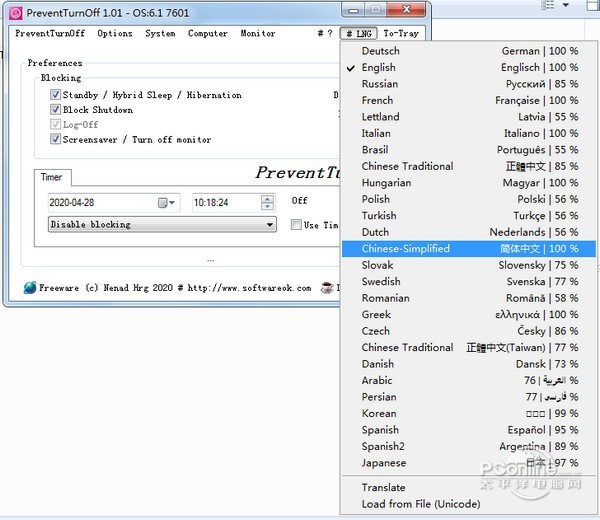Toggle Screensaver / Turn off monitor checkbox
The height and width of the screenshot is (520, 600).
point(55,139)
